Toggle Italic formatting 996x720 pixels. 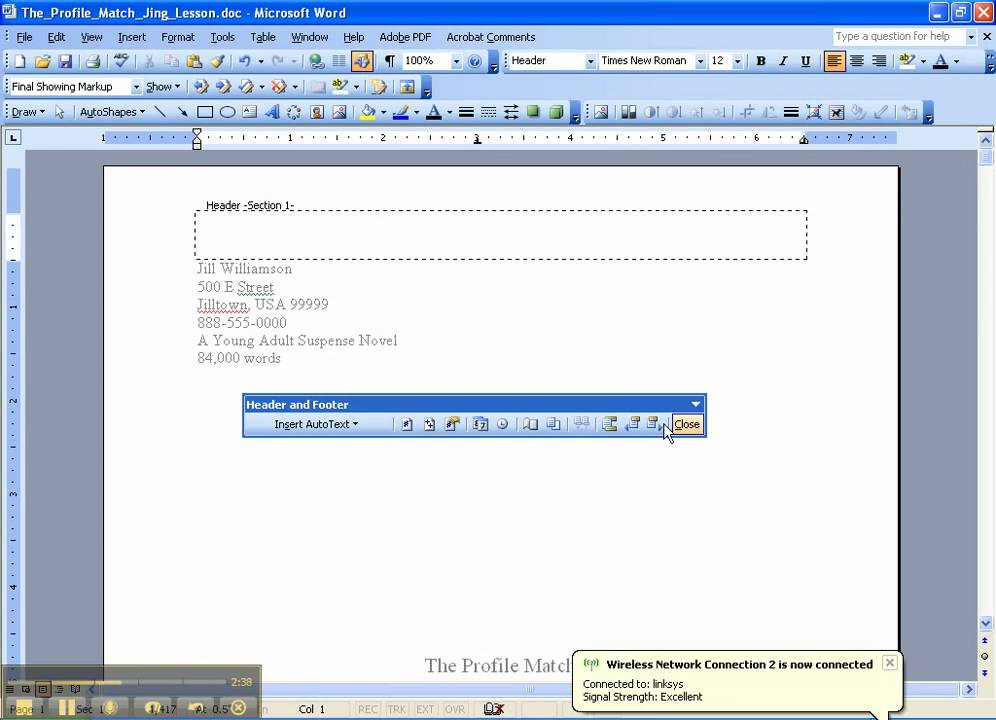pos(783,61)
